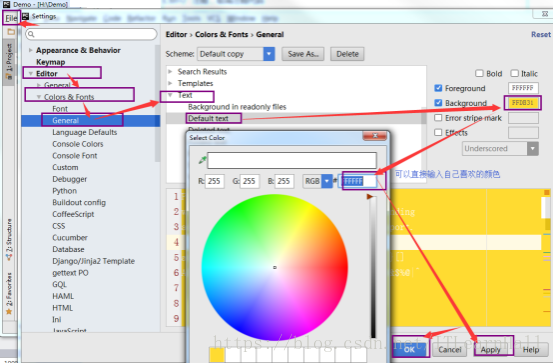Click the R value field
554x363 pixels.
point(214,181)
